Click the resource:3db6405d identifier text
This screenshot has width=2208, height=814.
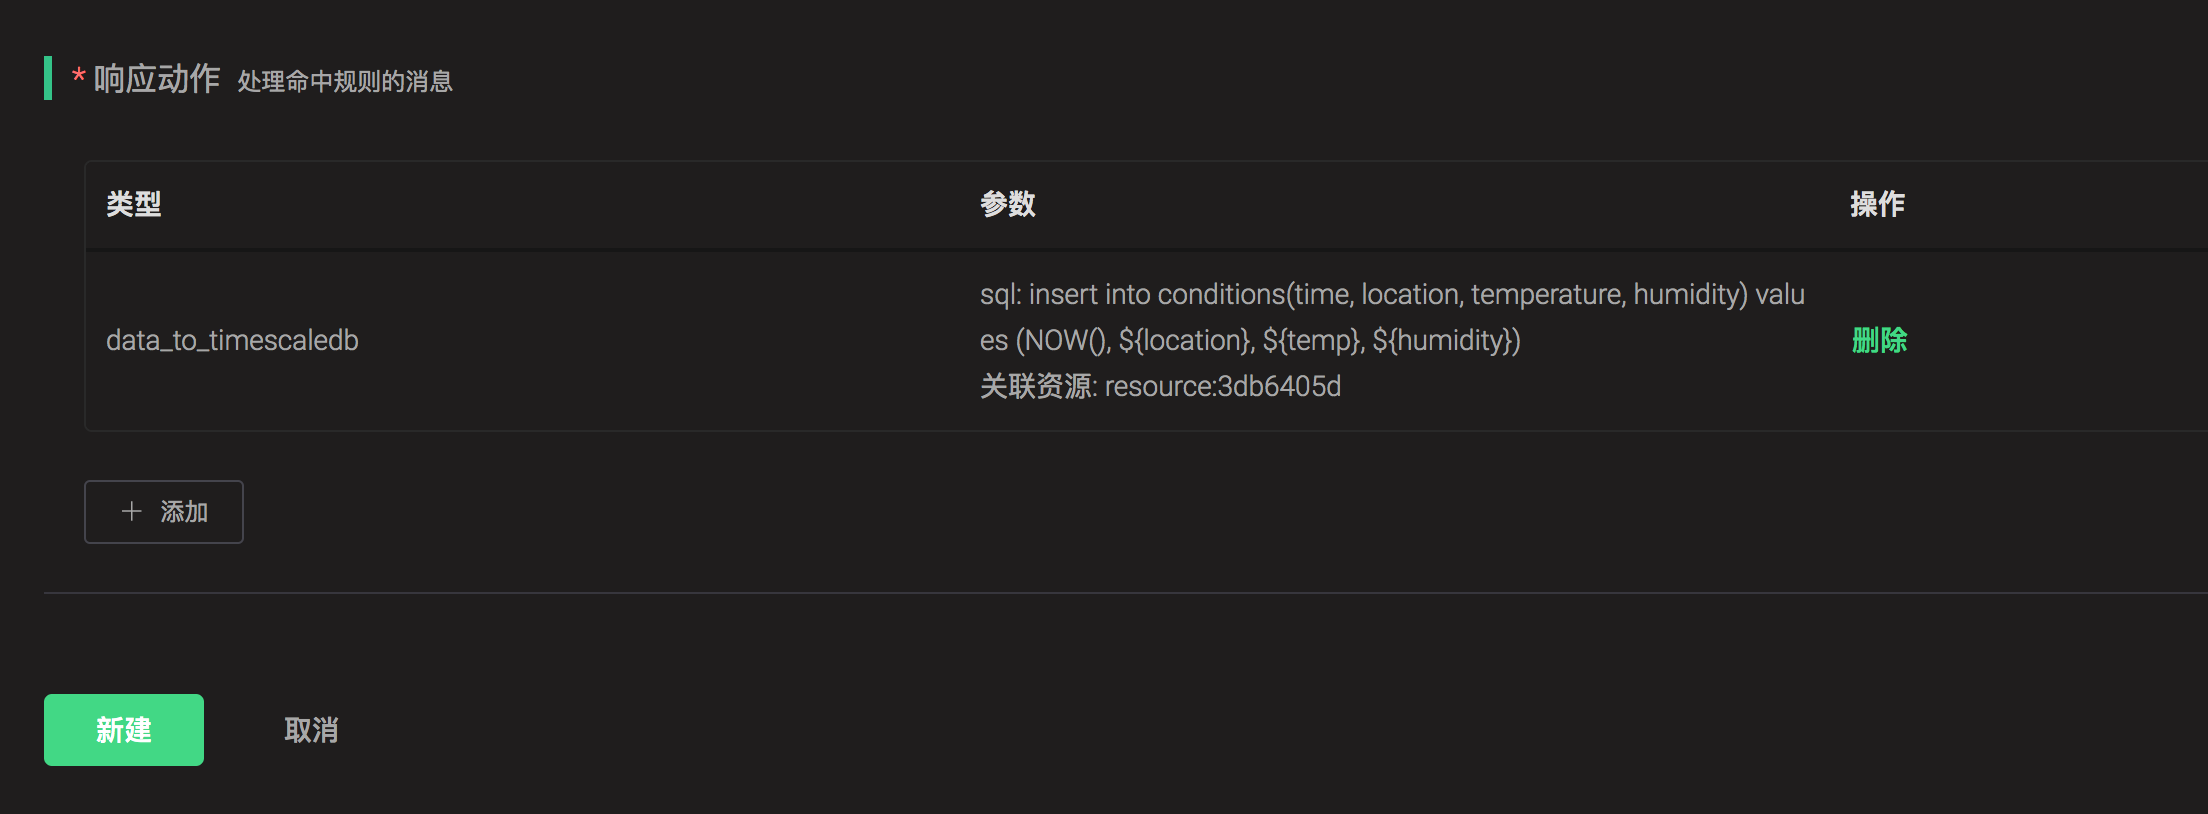click(x=1222, y=386)
